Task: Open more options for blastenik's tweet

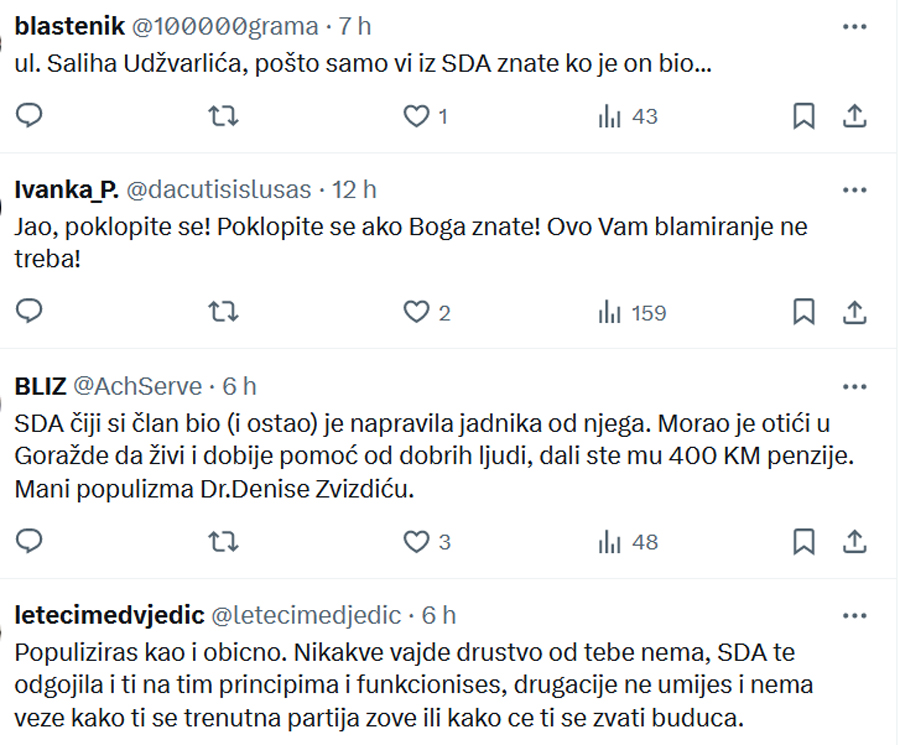Action: click(x=854, y=26)
